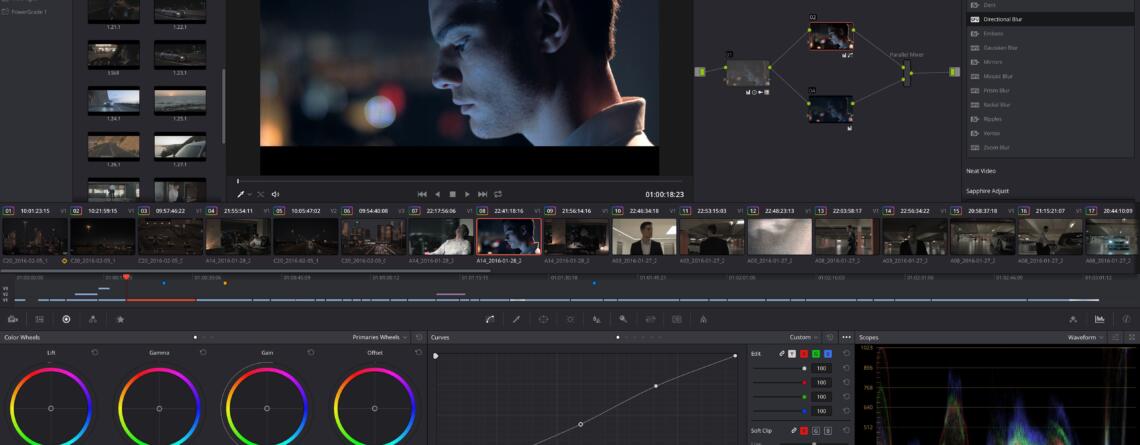Image resolution: width=1140 pixels, height=445 pixels.
Task: Stop playback in the viewer
Action: pyautogui.click(x=452, y=194)
